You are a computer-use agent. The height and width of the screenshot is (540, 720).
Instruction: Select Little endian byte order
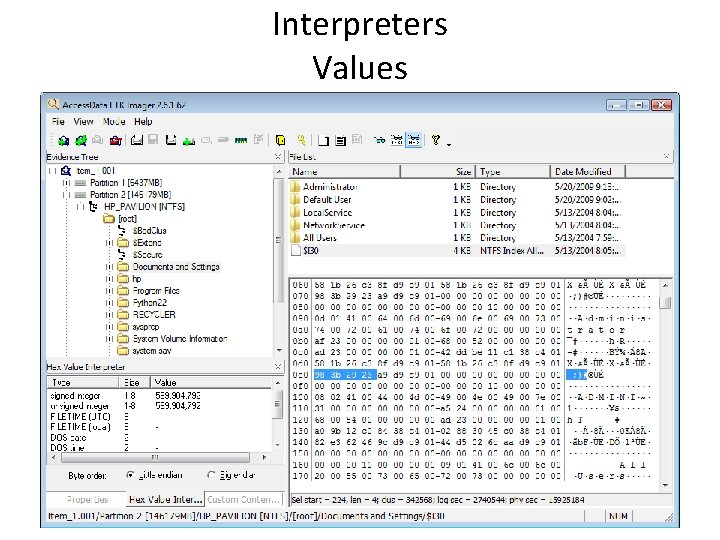pyautogui.click(x=130, y=475)
